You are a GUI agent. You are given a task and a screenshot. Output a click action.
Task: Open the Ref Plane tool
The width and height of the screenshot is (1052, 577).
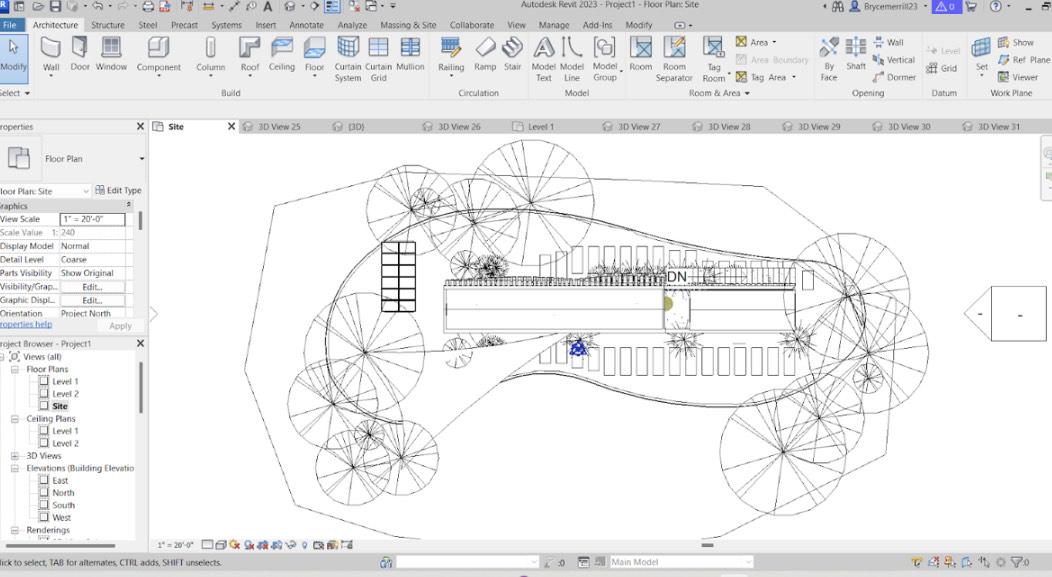[1024, 60]
